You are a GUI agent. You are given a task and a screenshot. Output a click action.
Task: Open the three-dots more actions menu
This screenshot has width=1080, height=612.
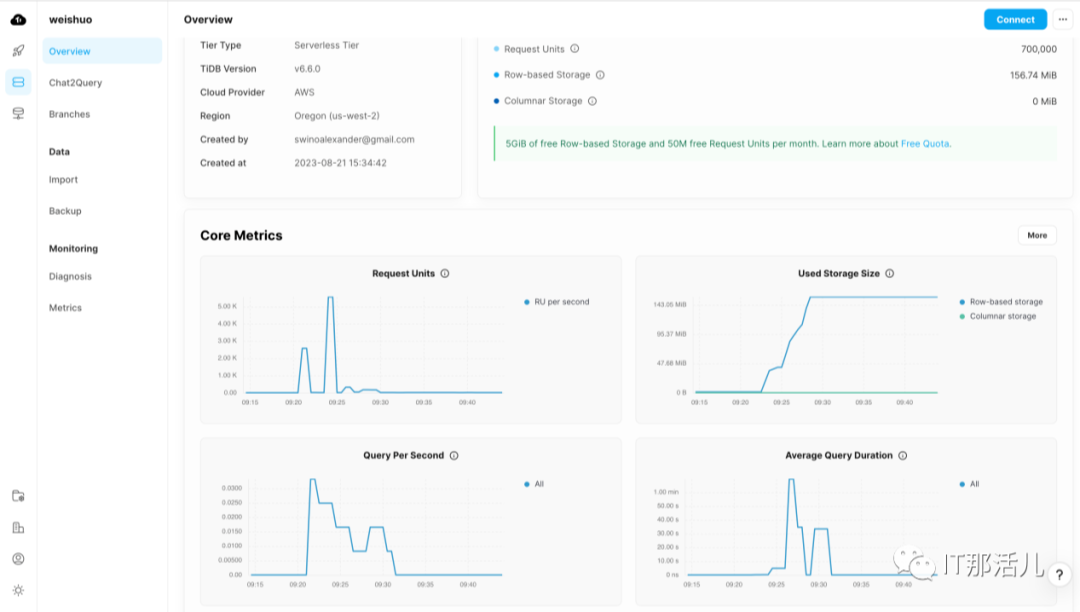[x=1062, y=19]
